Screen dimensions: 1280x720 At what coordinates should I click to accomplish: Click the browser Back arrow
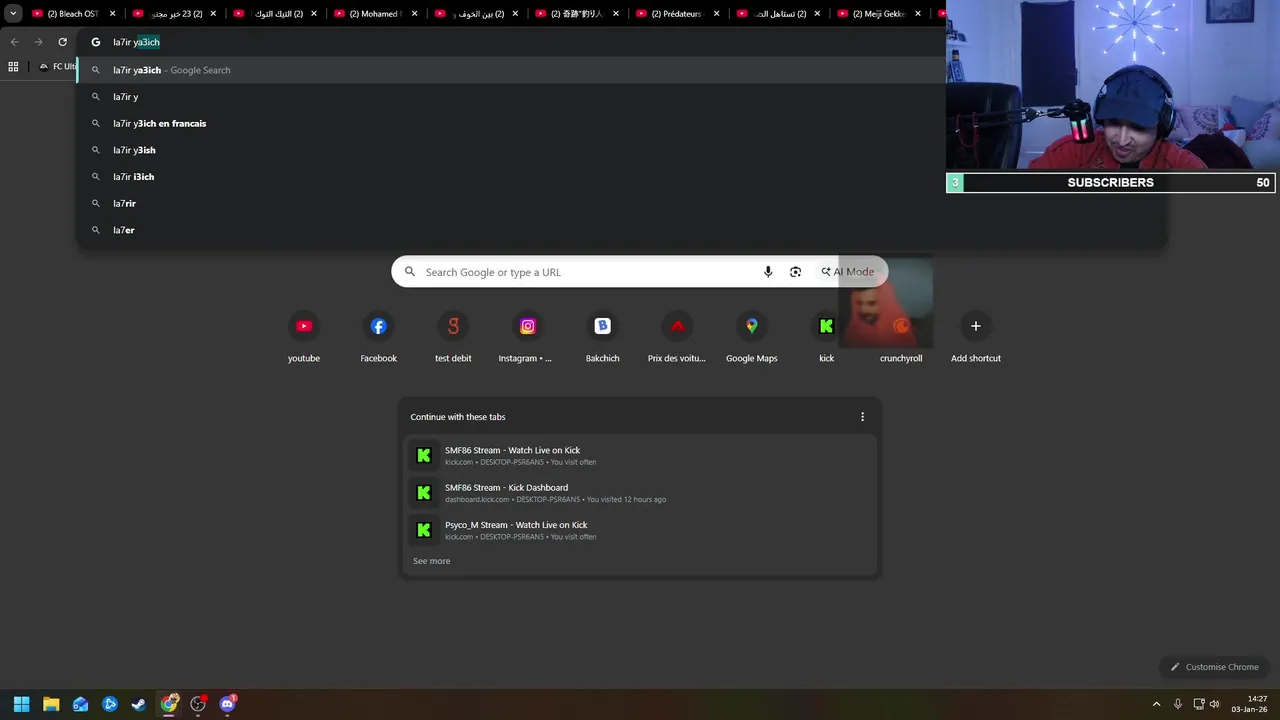click(14, 42)
